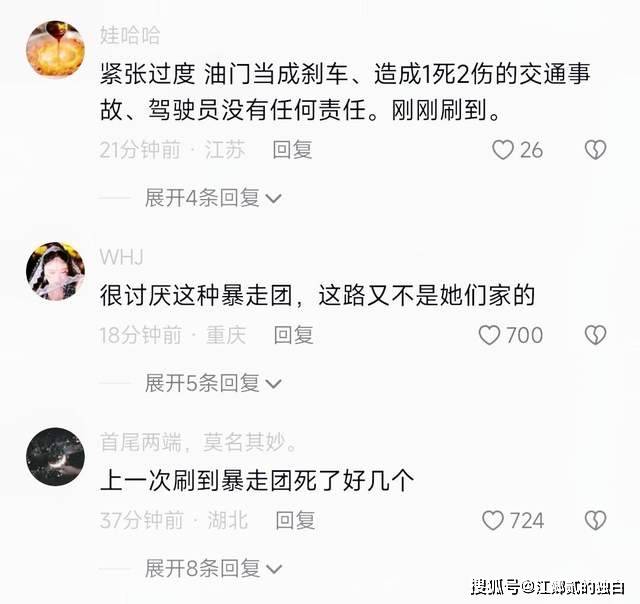The image size is (640, 604).
Task: Open WHJ's profile avatar
Action: 56,271
